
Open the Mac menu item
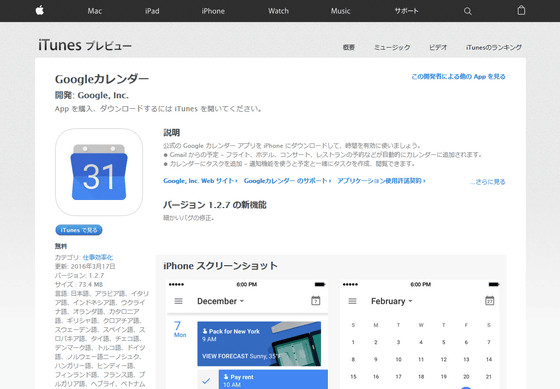95,11
